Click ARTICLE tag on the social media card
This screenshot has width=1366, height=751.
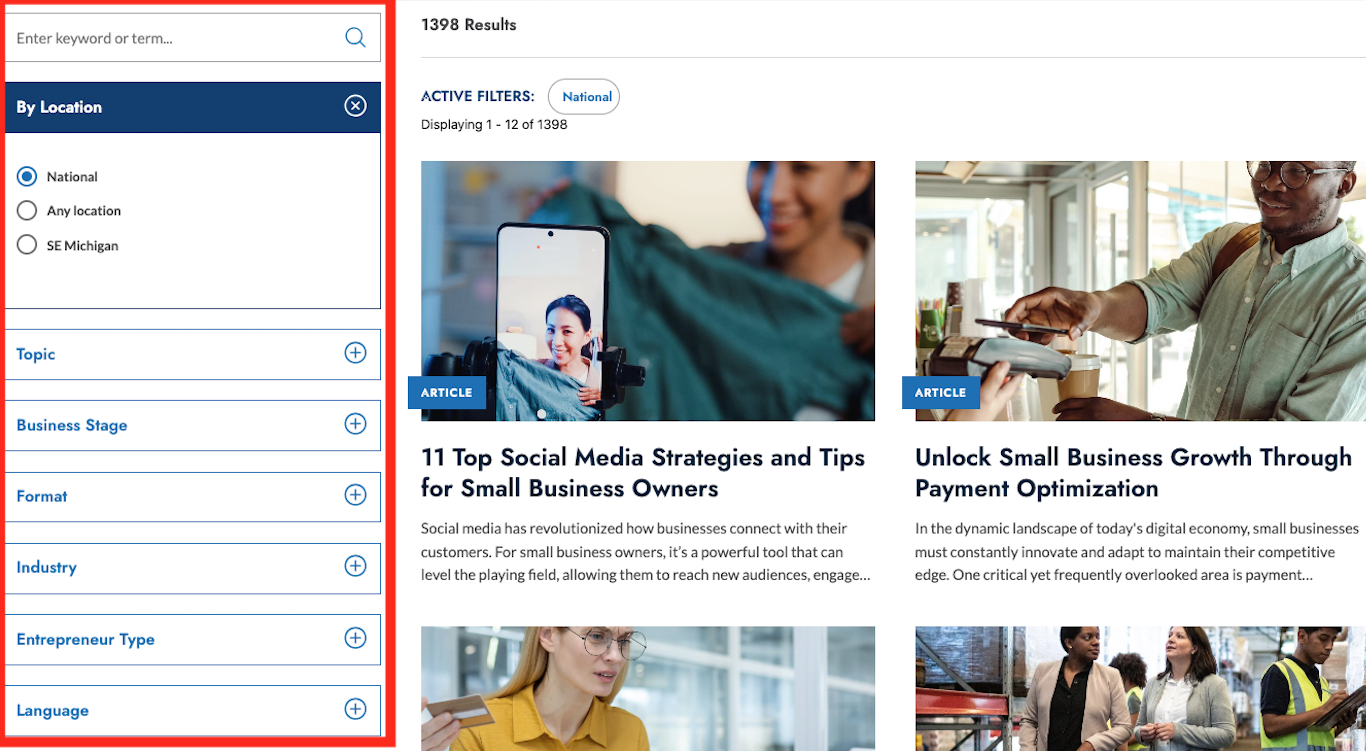point(447,393)
